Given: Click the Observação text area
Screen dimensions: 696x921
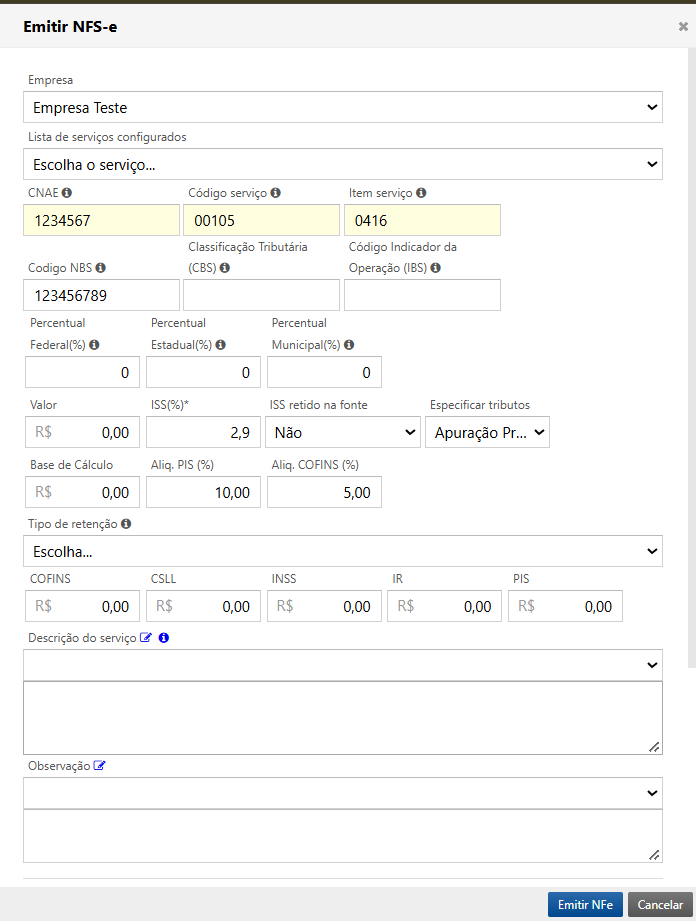Looking at the screenshot, I should coord(343,836).
